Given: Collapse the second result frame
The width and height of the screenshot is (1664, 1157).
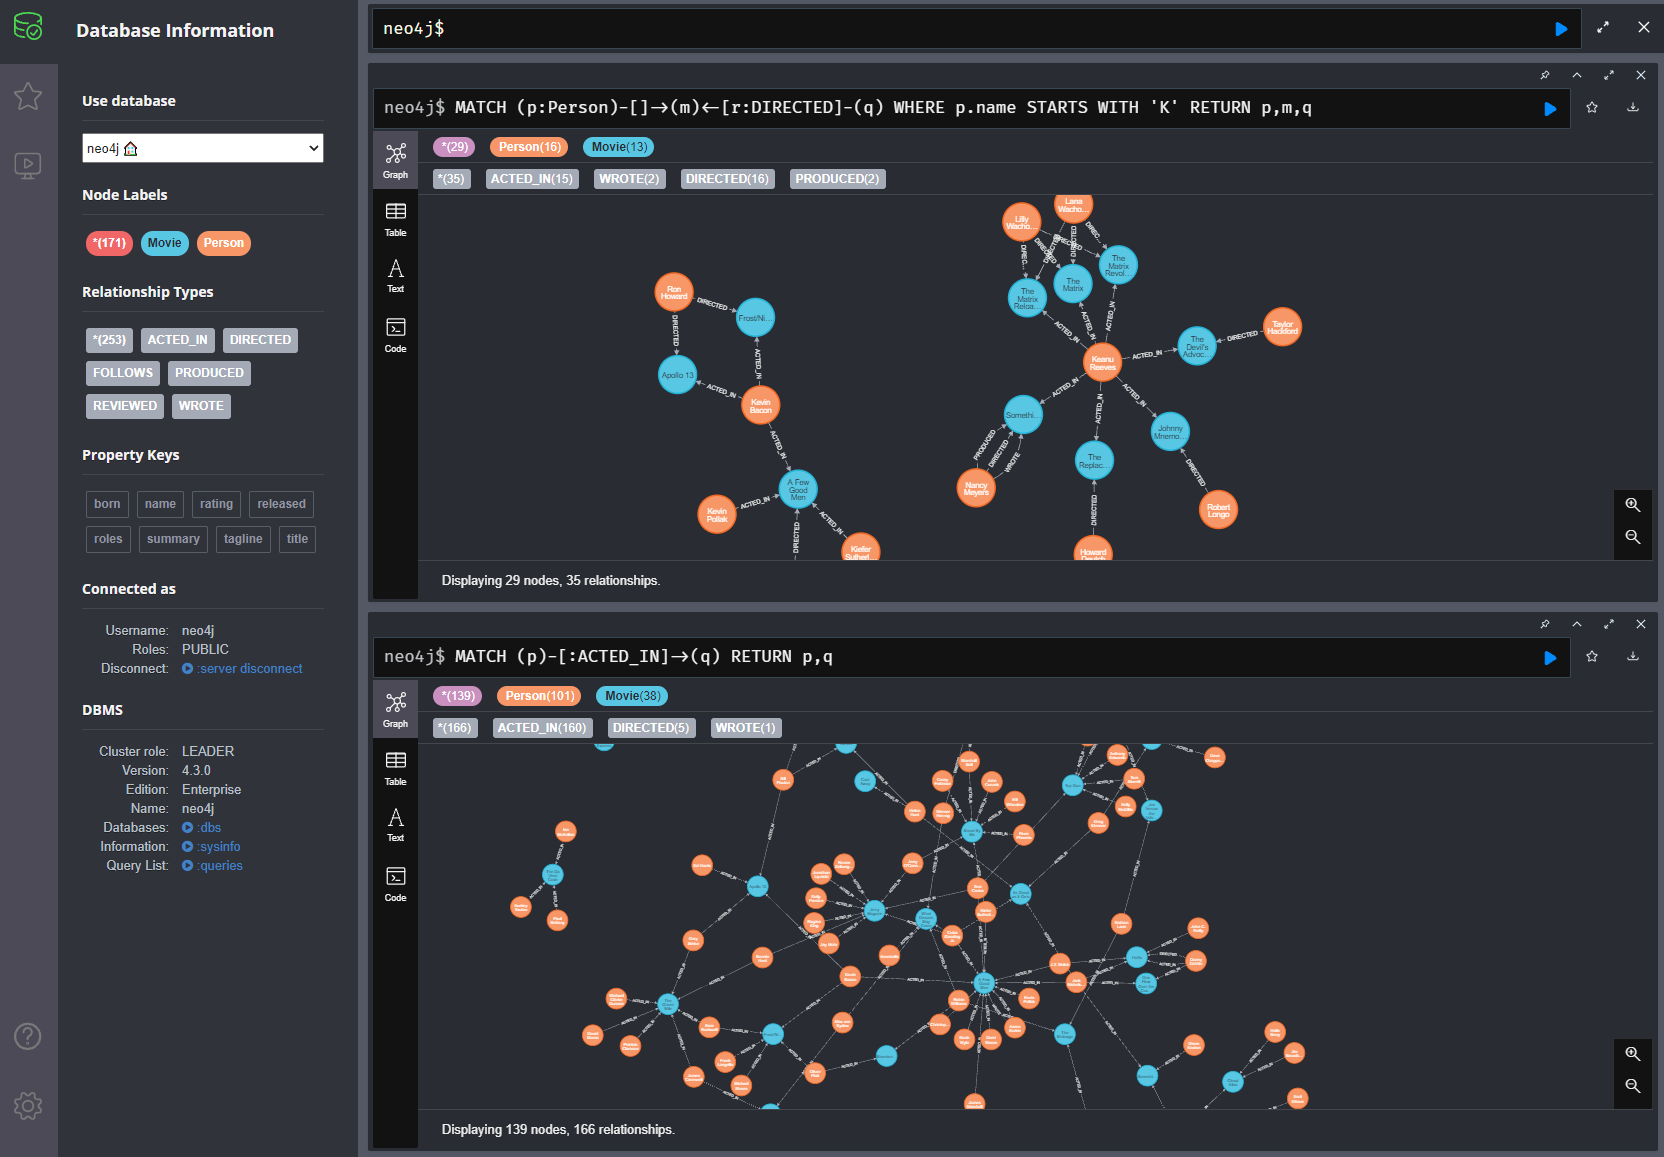Looking at the screenshot, I should click(x=1577, y=624).
